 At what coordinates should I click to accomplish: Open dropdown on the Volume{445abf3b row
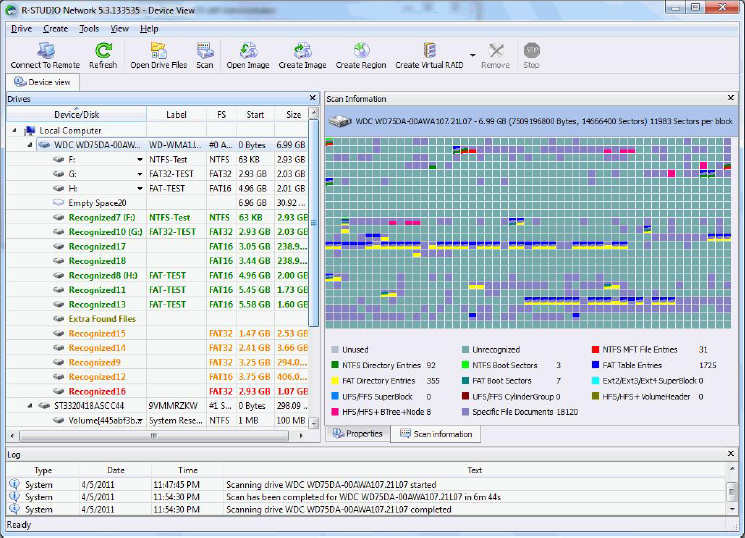click(140, 421)
